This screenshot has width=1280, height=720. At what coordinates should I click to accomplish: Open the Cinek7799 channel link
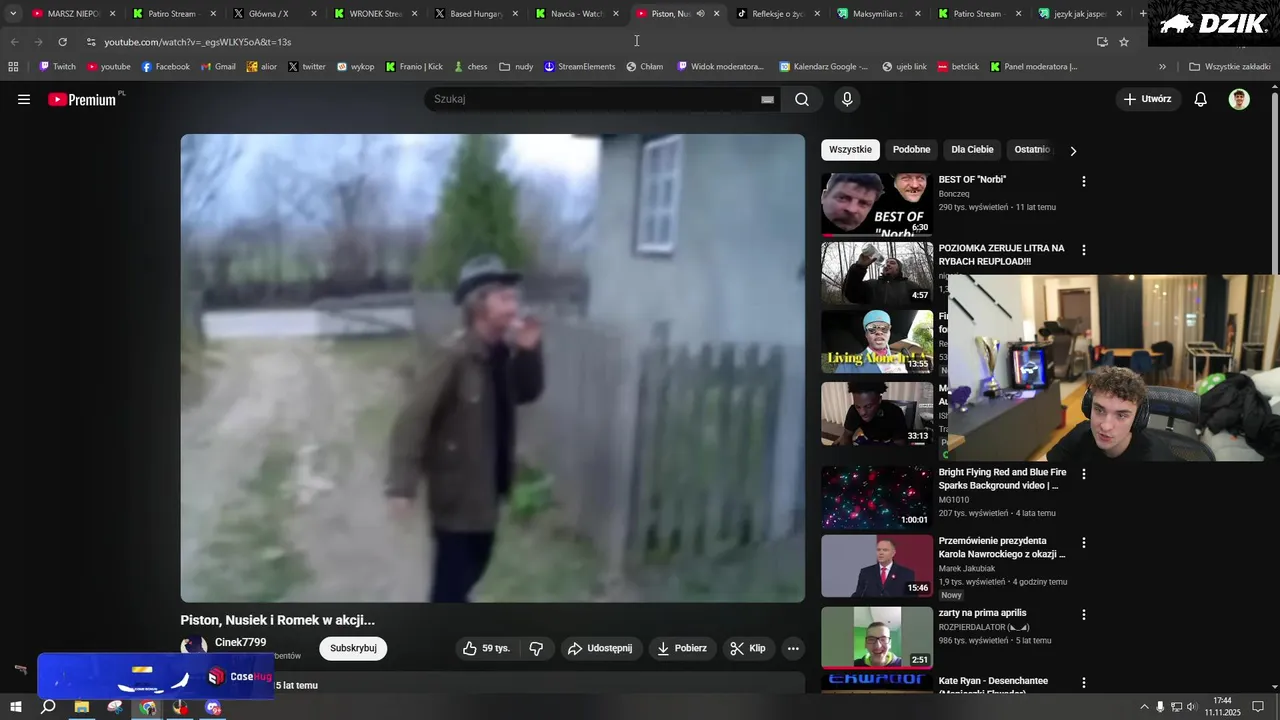pyautogui.click(x=240, y=643)
